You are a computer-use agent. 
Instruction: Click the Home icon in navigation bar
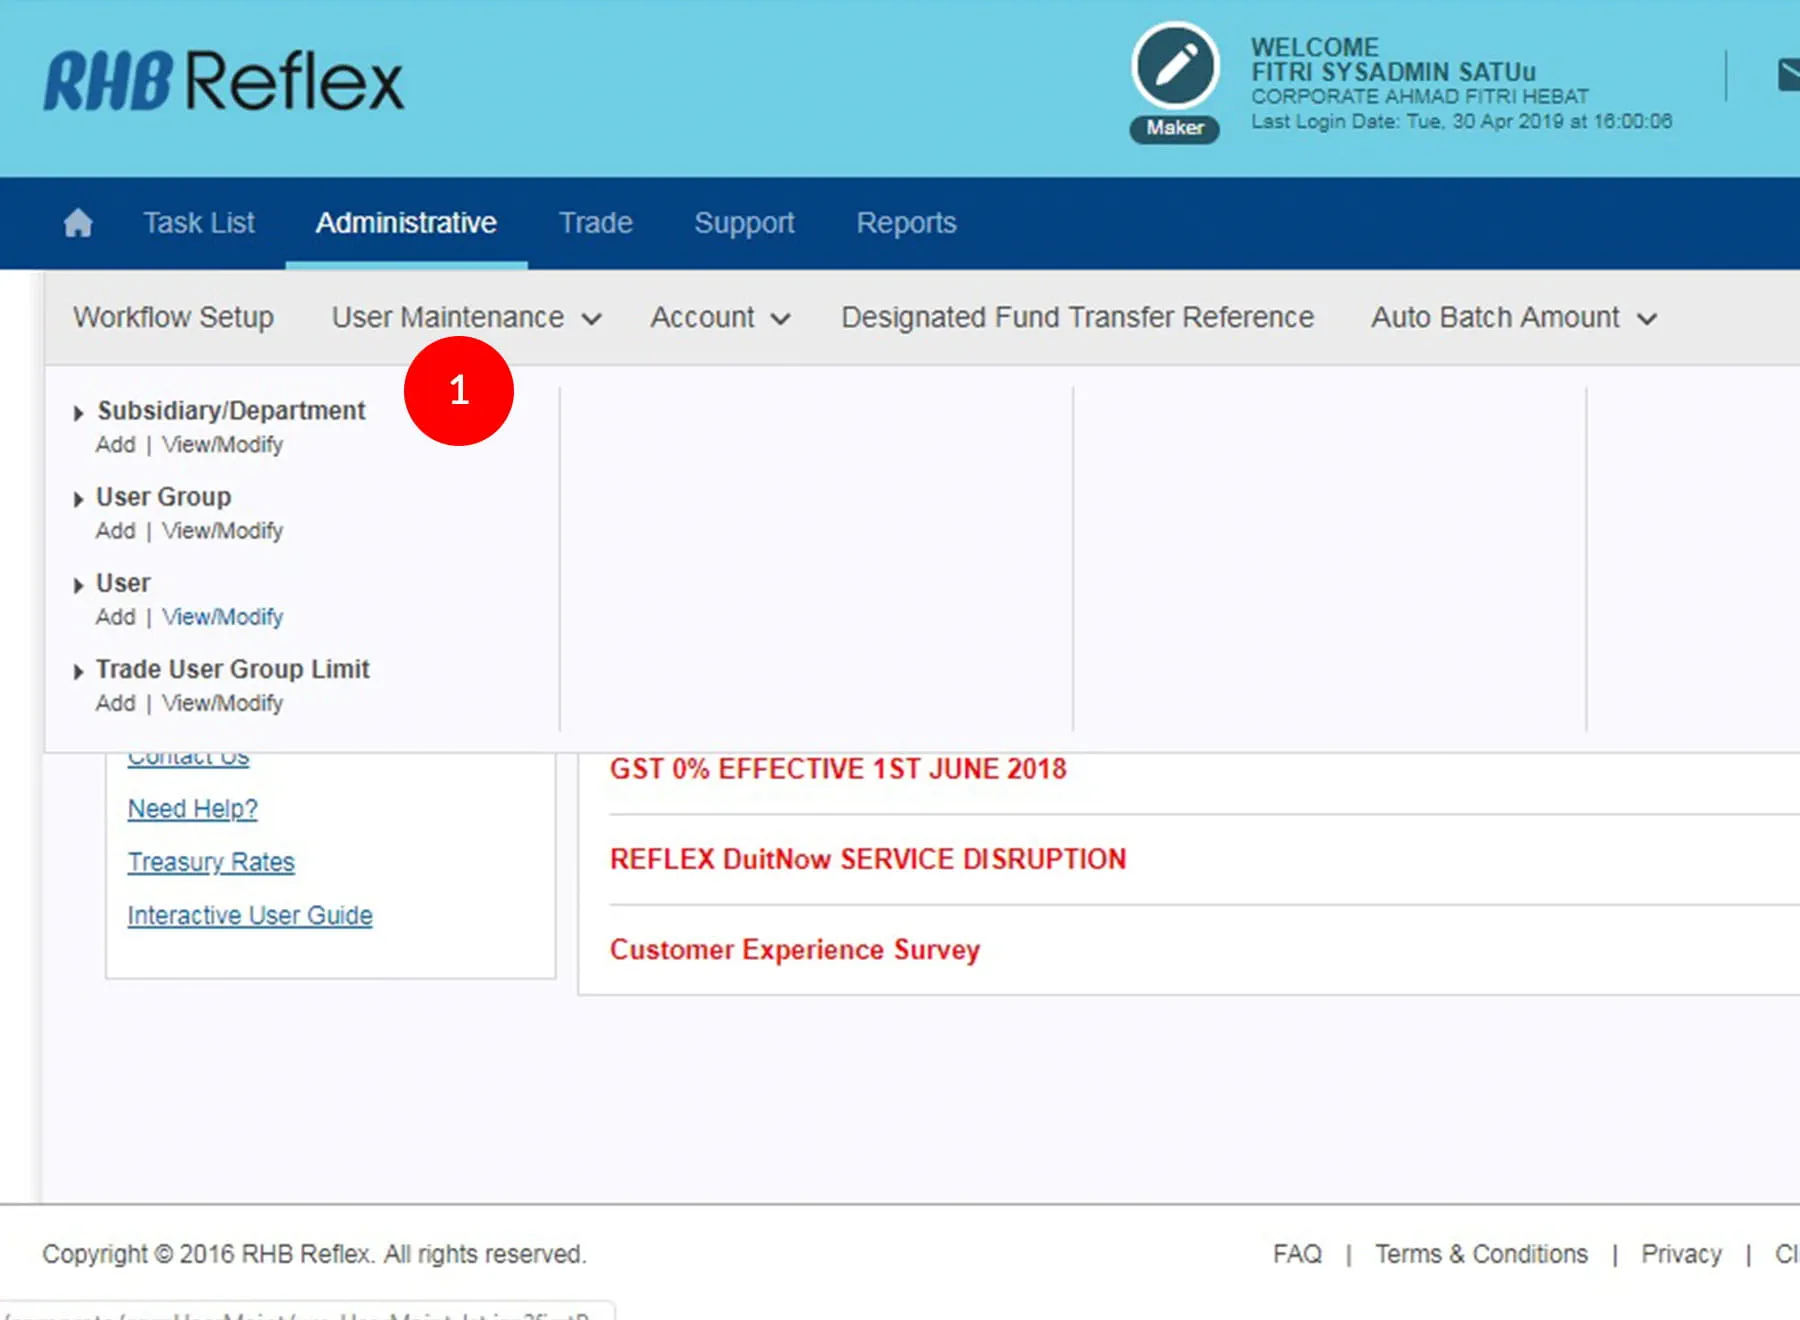tap(78, 222)
